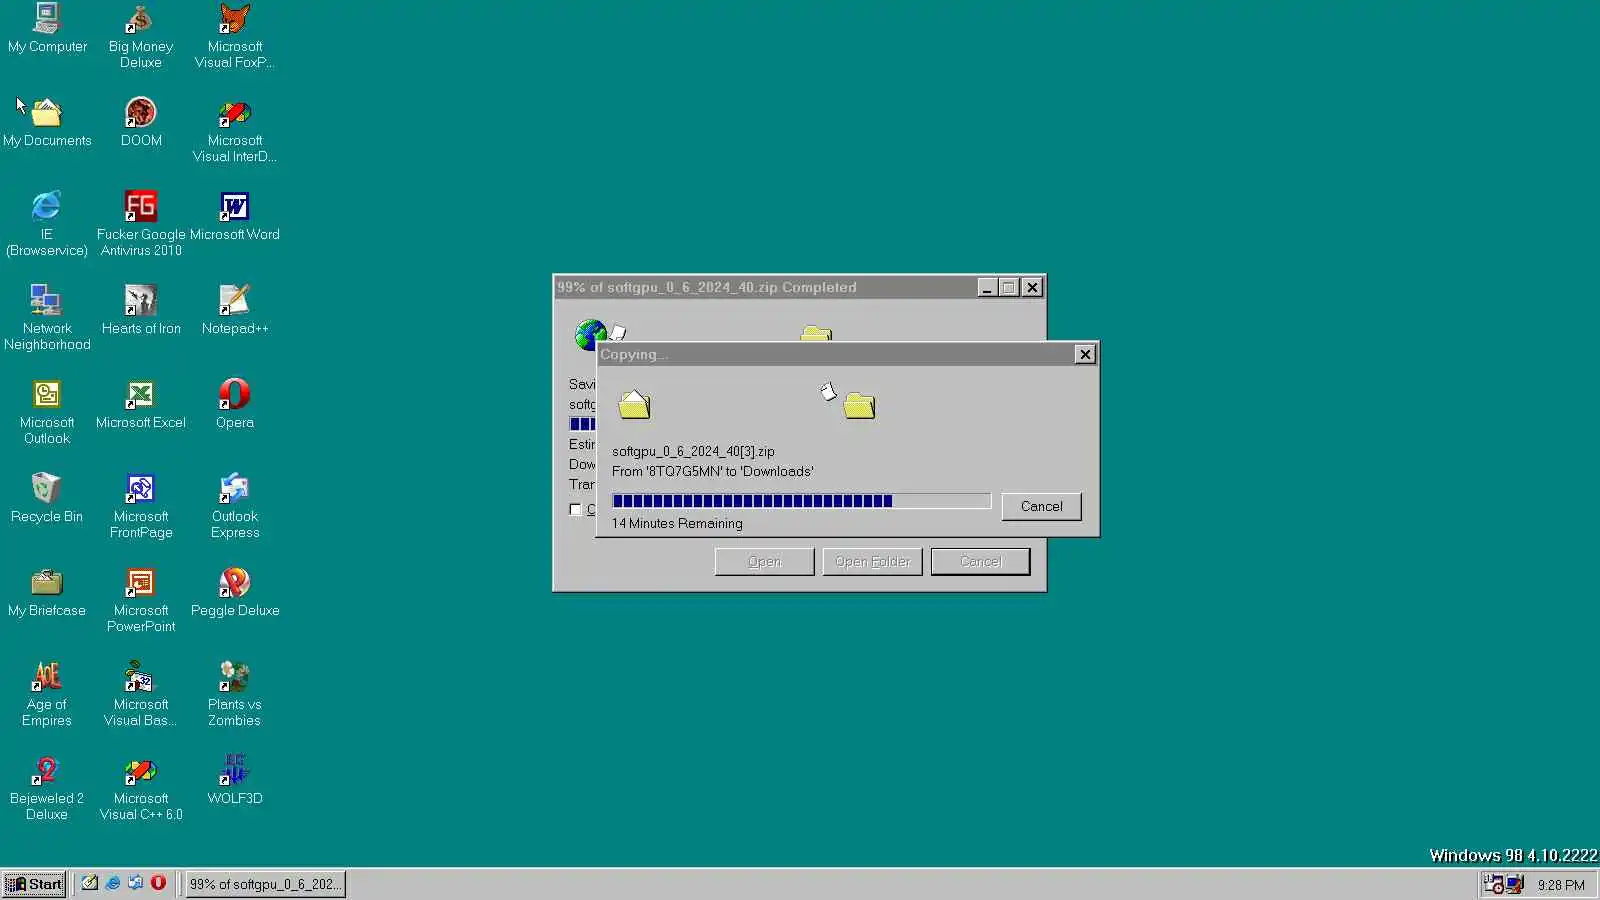This screenshot has height=900, width=1600.
Task: Close the softgpu download window
Action: click(x=1032, y=288)
